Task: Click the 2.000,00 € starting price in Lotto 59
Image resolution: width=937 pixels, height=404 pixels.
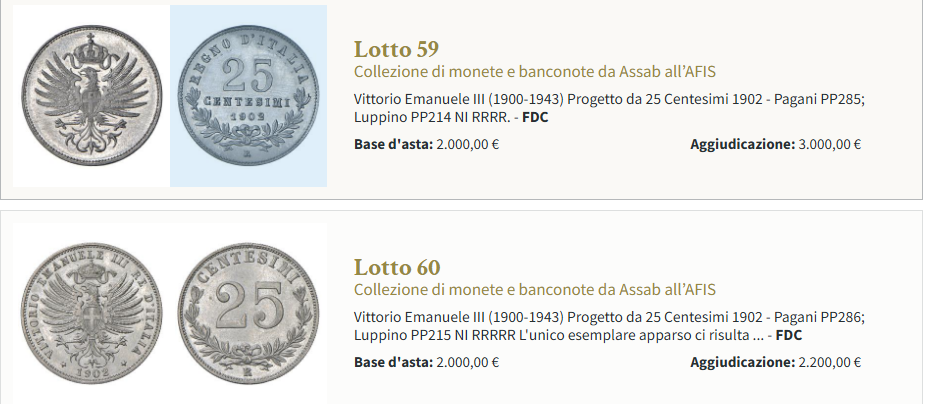Action: pyautogui.click(x=468, y=144)
